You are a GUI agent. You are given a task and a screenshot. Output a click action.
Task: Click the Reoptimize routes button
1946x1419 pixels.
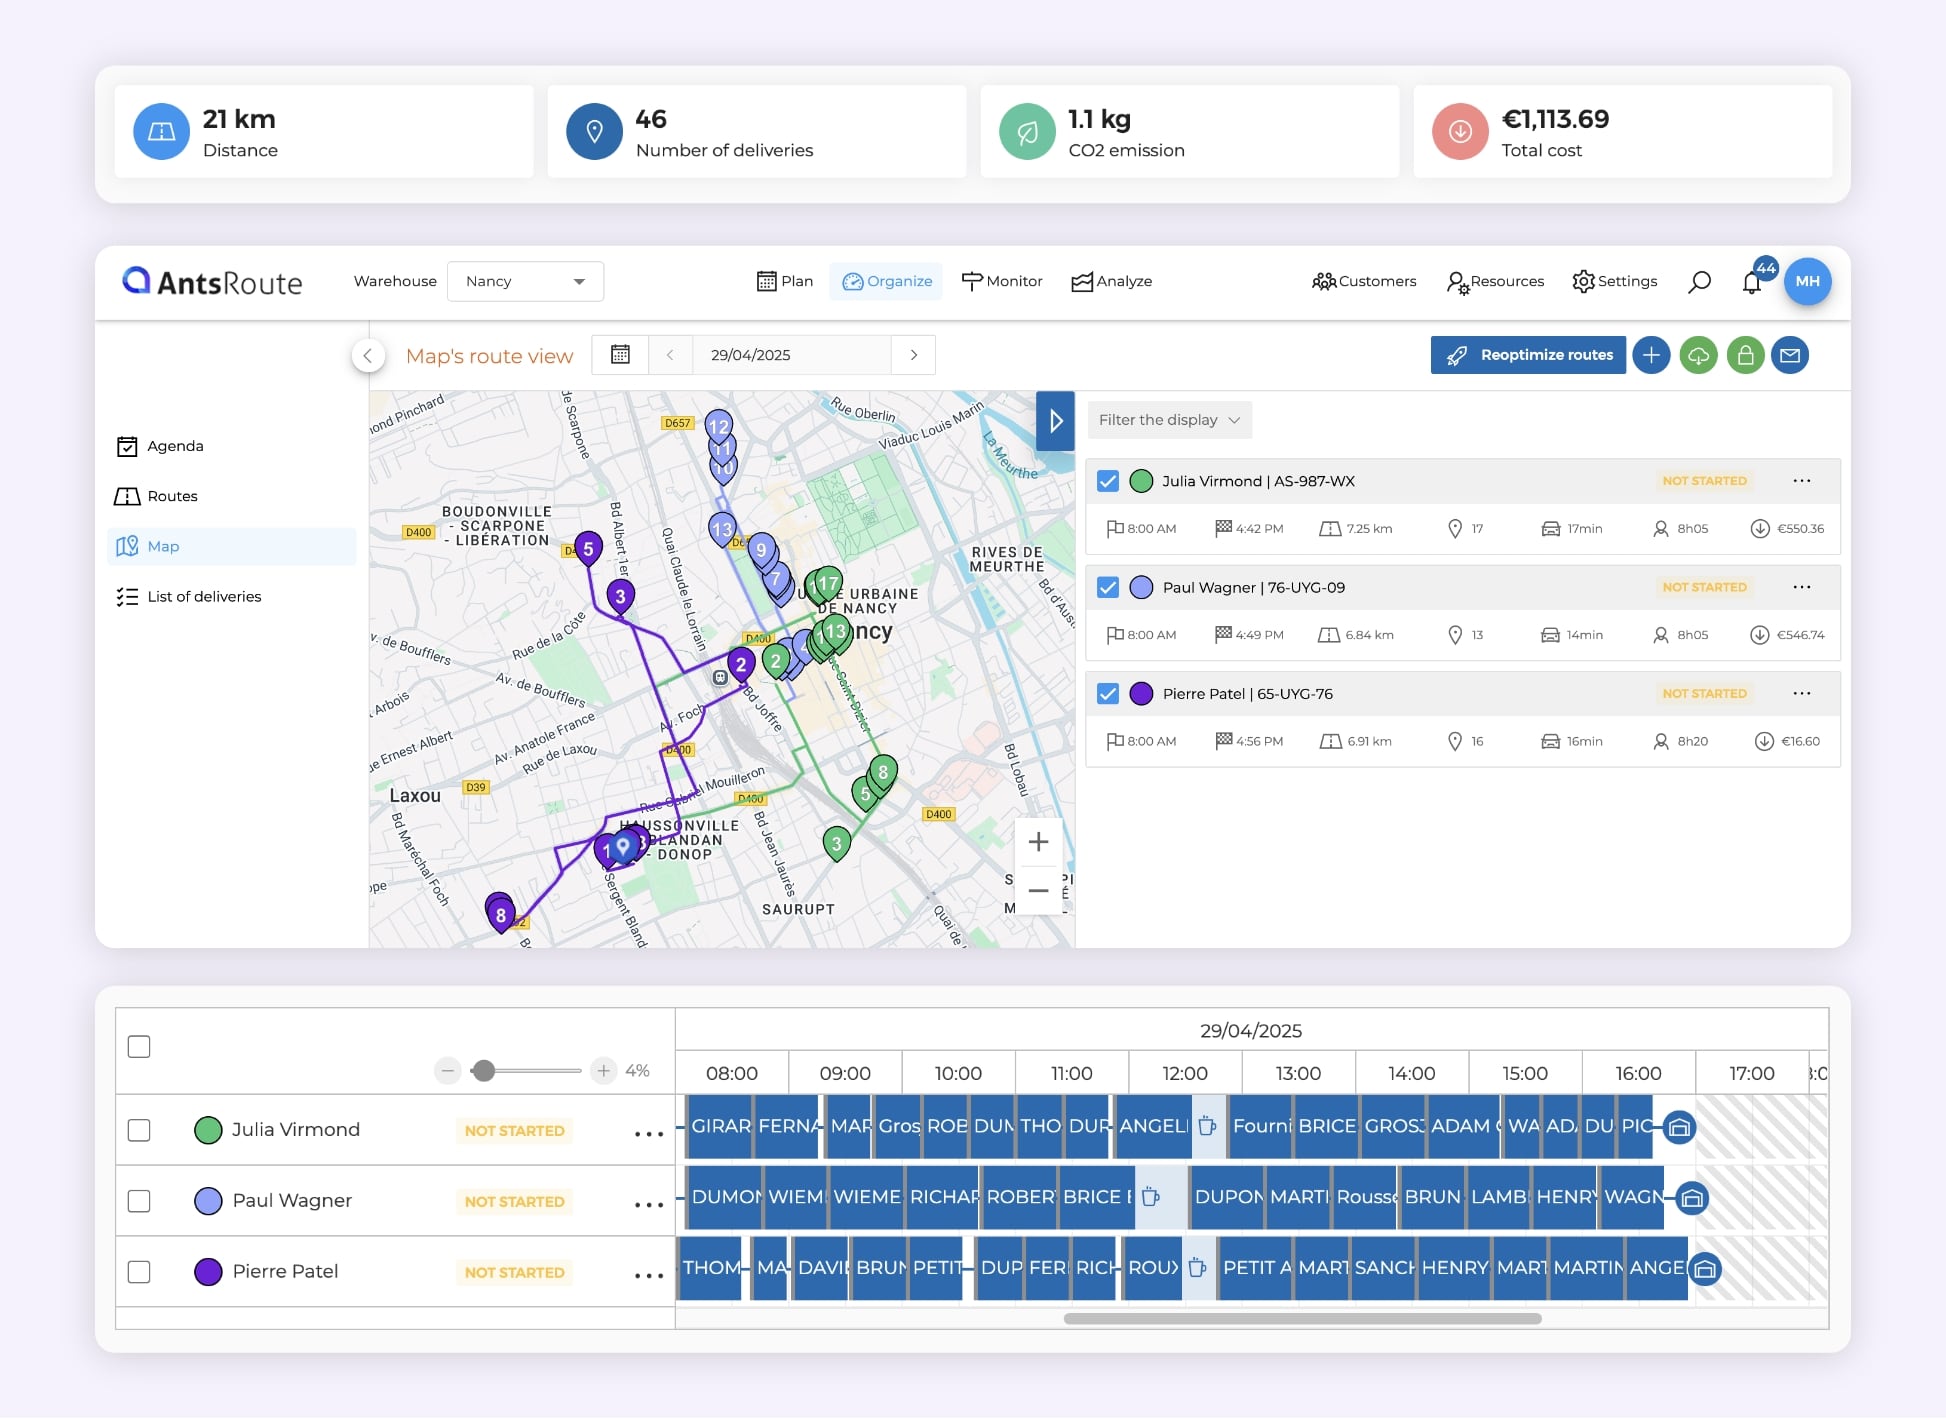tap(1528, 355)
